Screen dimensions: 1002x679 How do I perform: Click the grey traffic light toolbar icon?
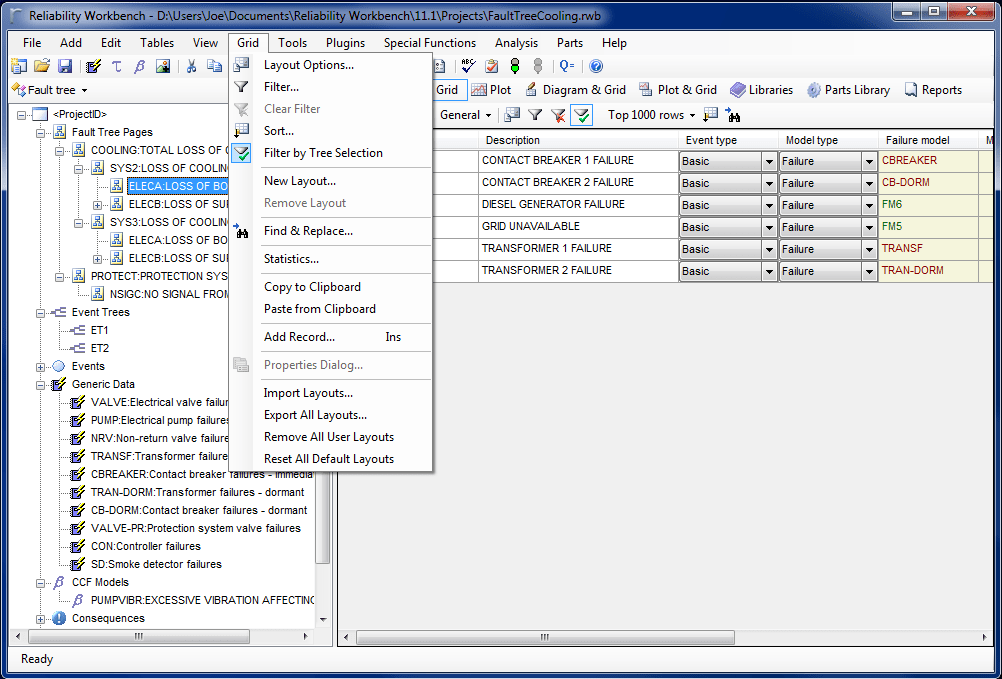point(538,66)
